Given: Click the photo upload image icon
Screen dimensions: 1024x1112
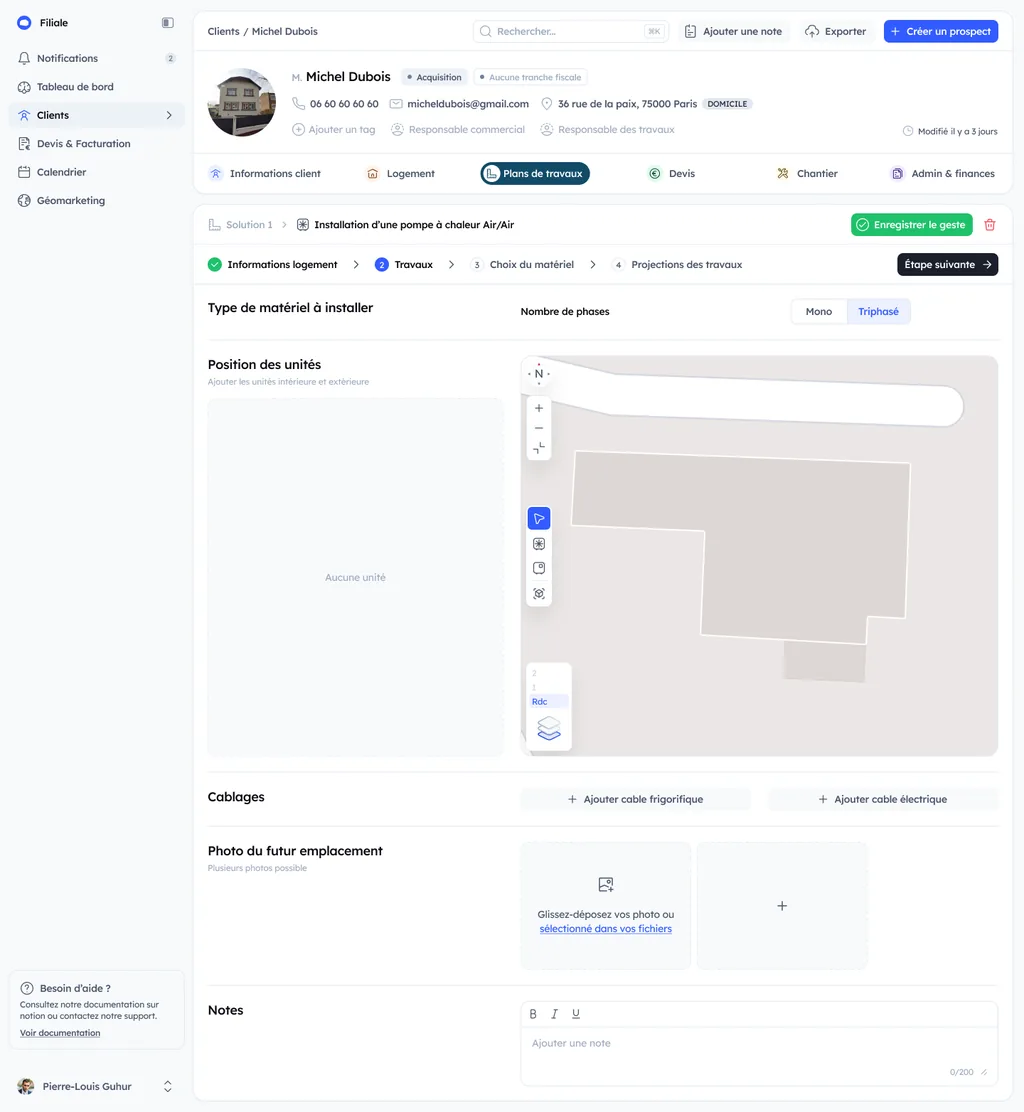Looking at the screenshot, I should [606, 884].
